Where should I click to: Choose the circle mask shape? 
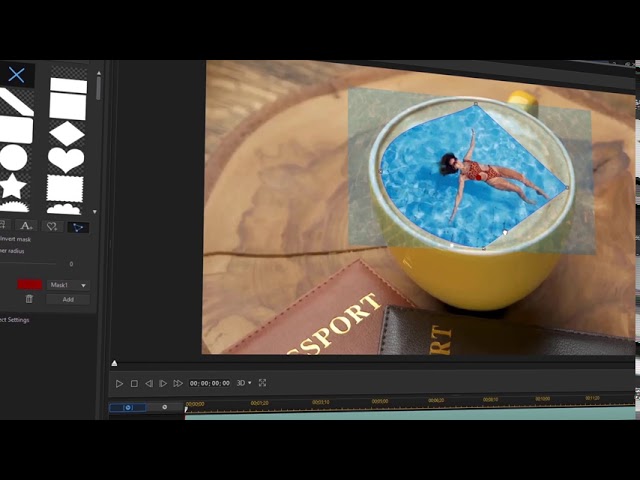(x=13, y=158)
